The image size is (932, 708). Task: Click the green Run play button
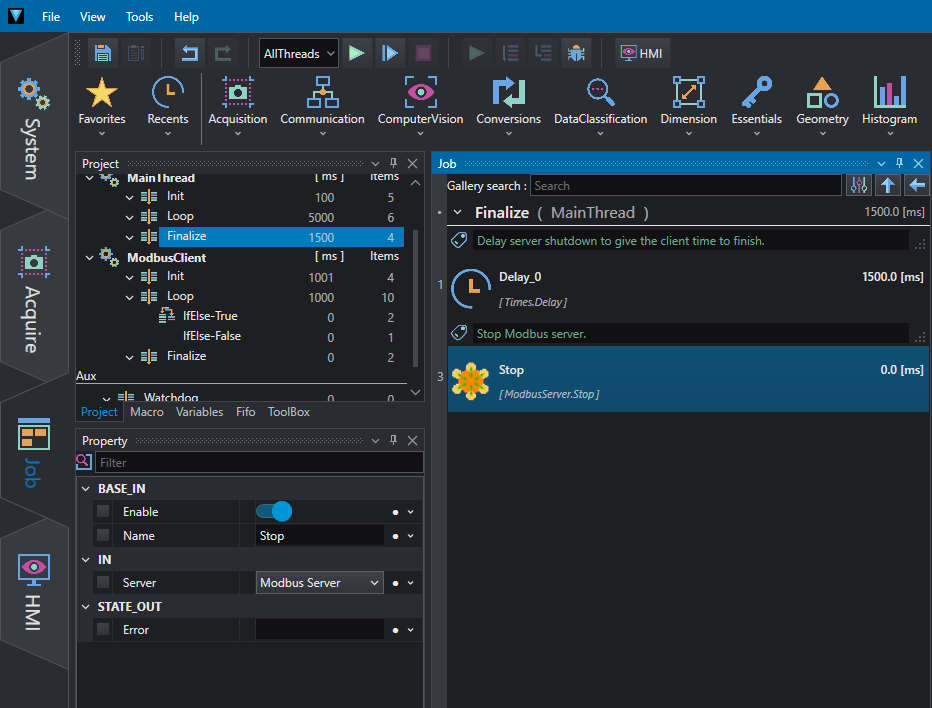[x=357, y=54]
